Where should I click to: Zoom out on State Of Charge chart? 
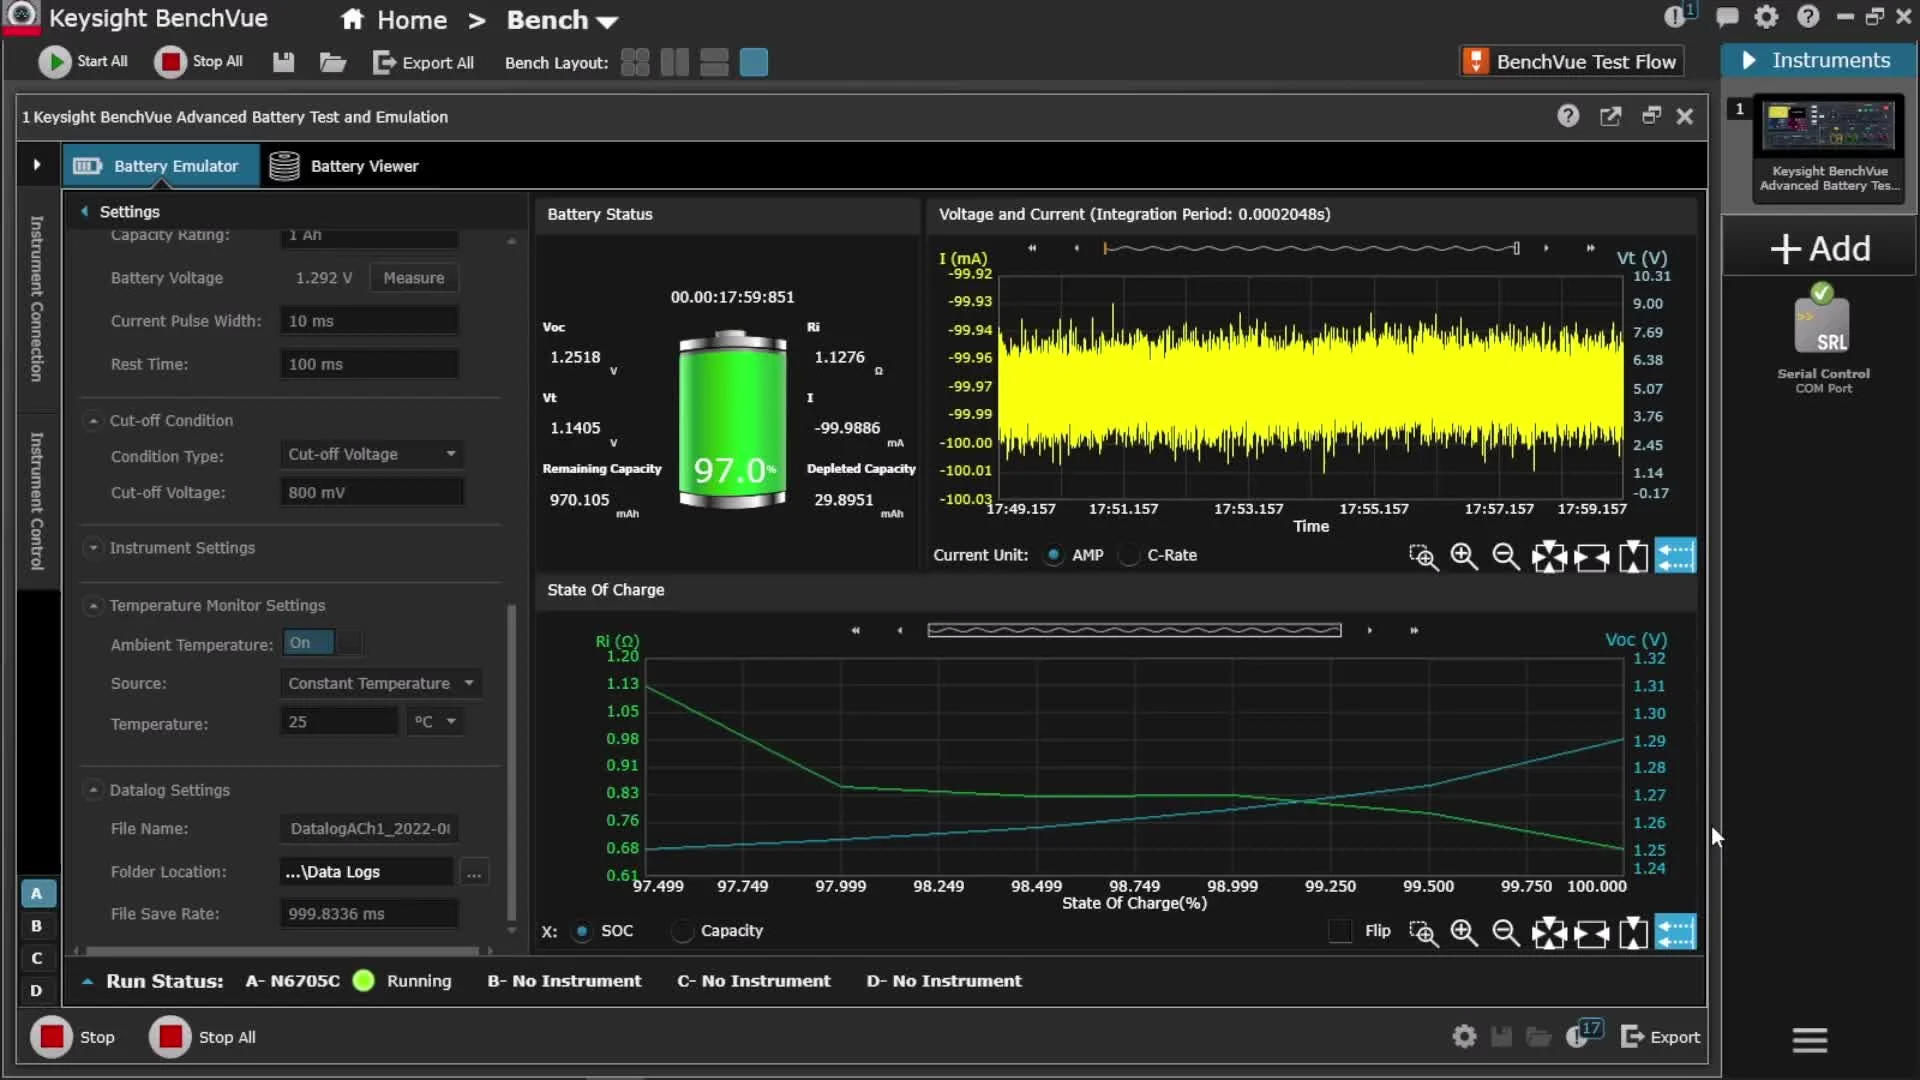click(x=1506, y=932)
